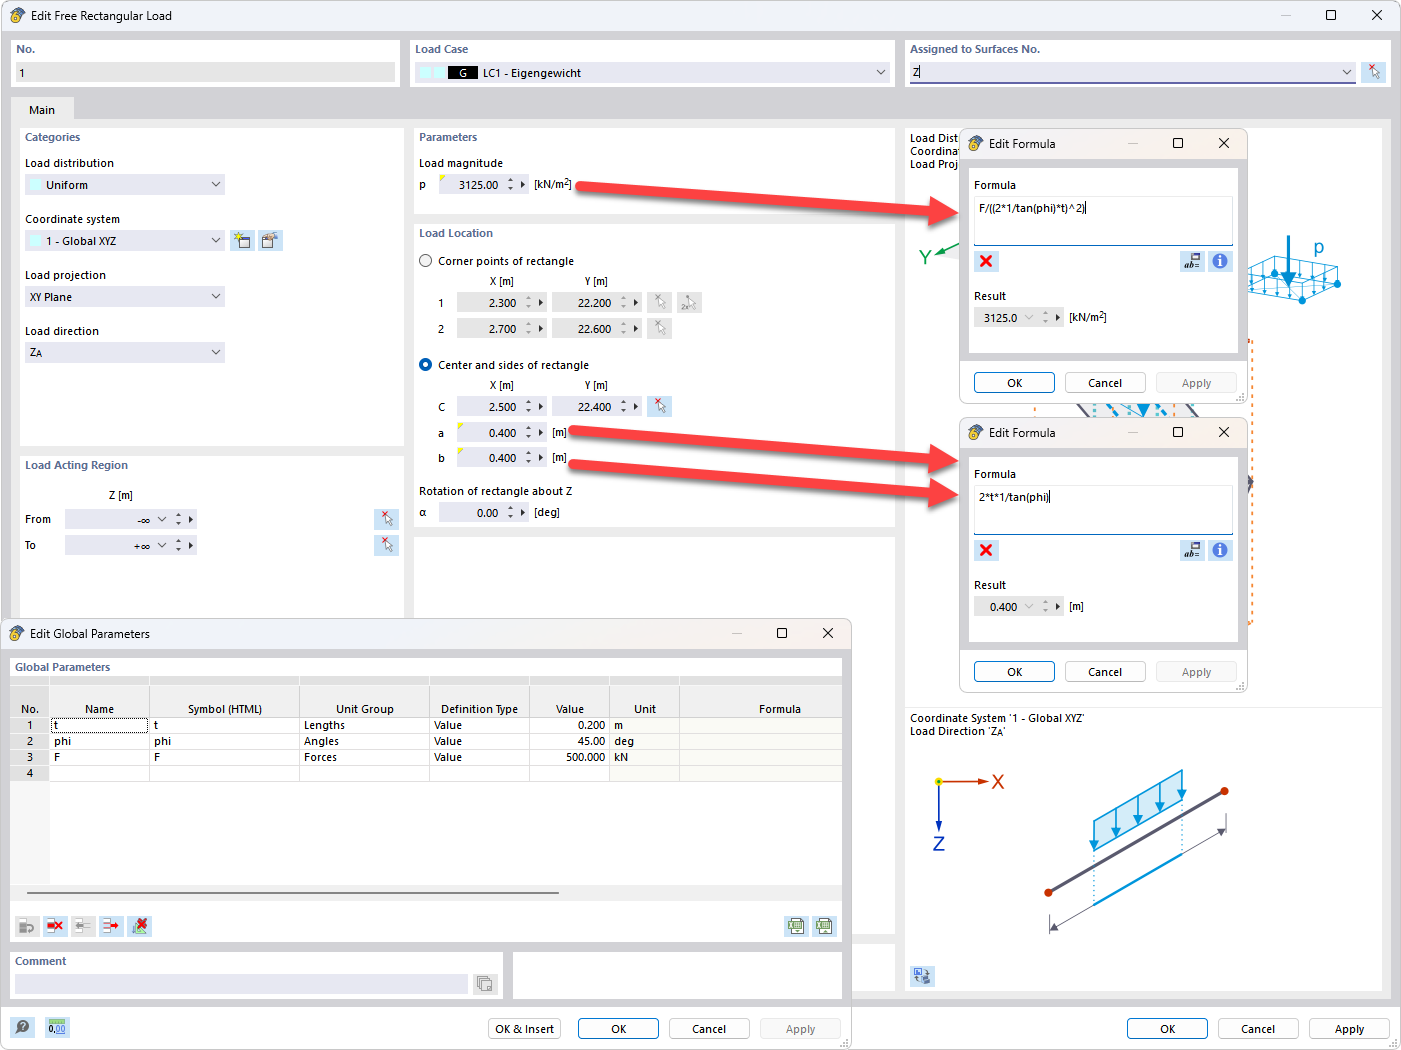1401x1050 pixels.
Task: Click the Name column header in parameters table
Action: (99, 709)
